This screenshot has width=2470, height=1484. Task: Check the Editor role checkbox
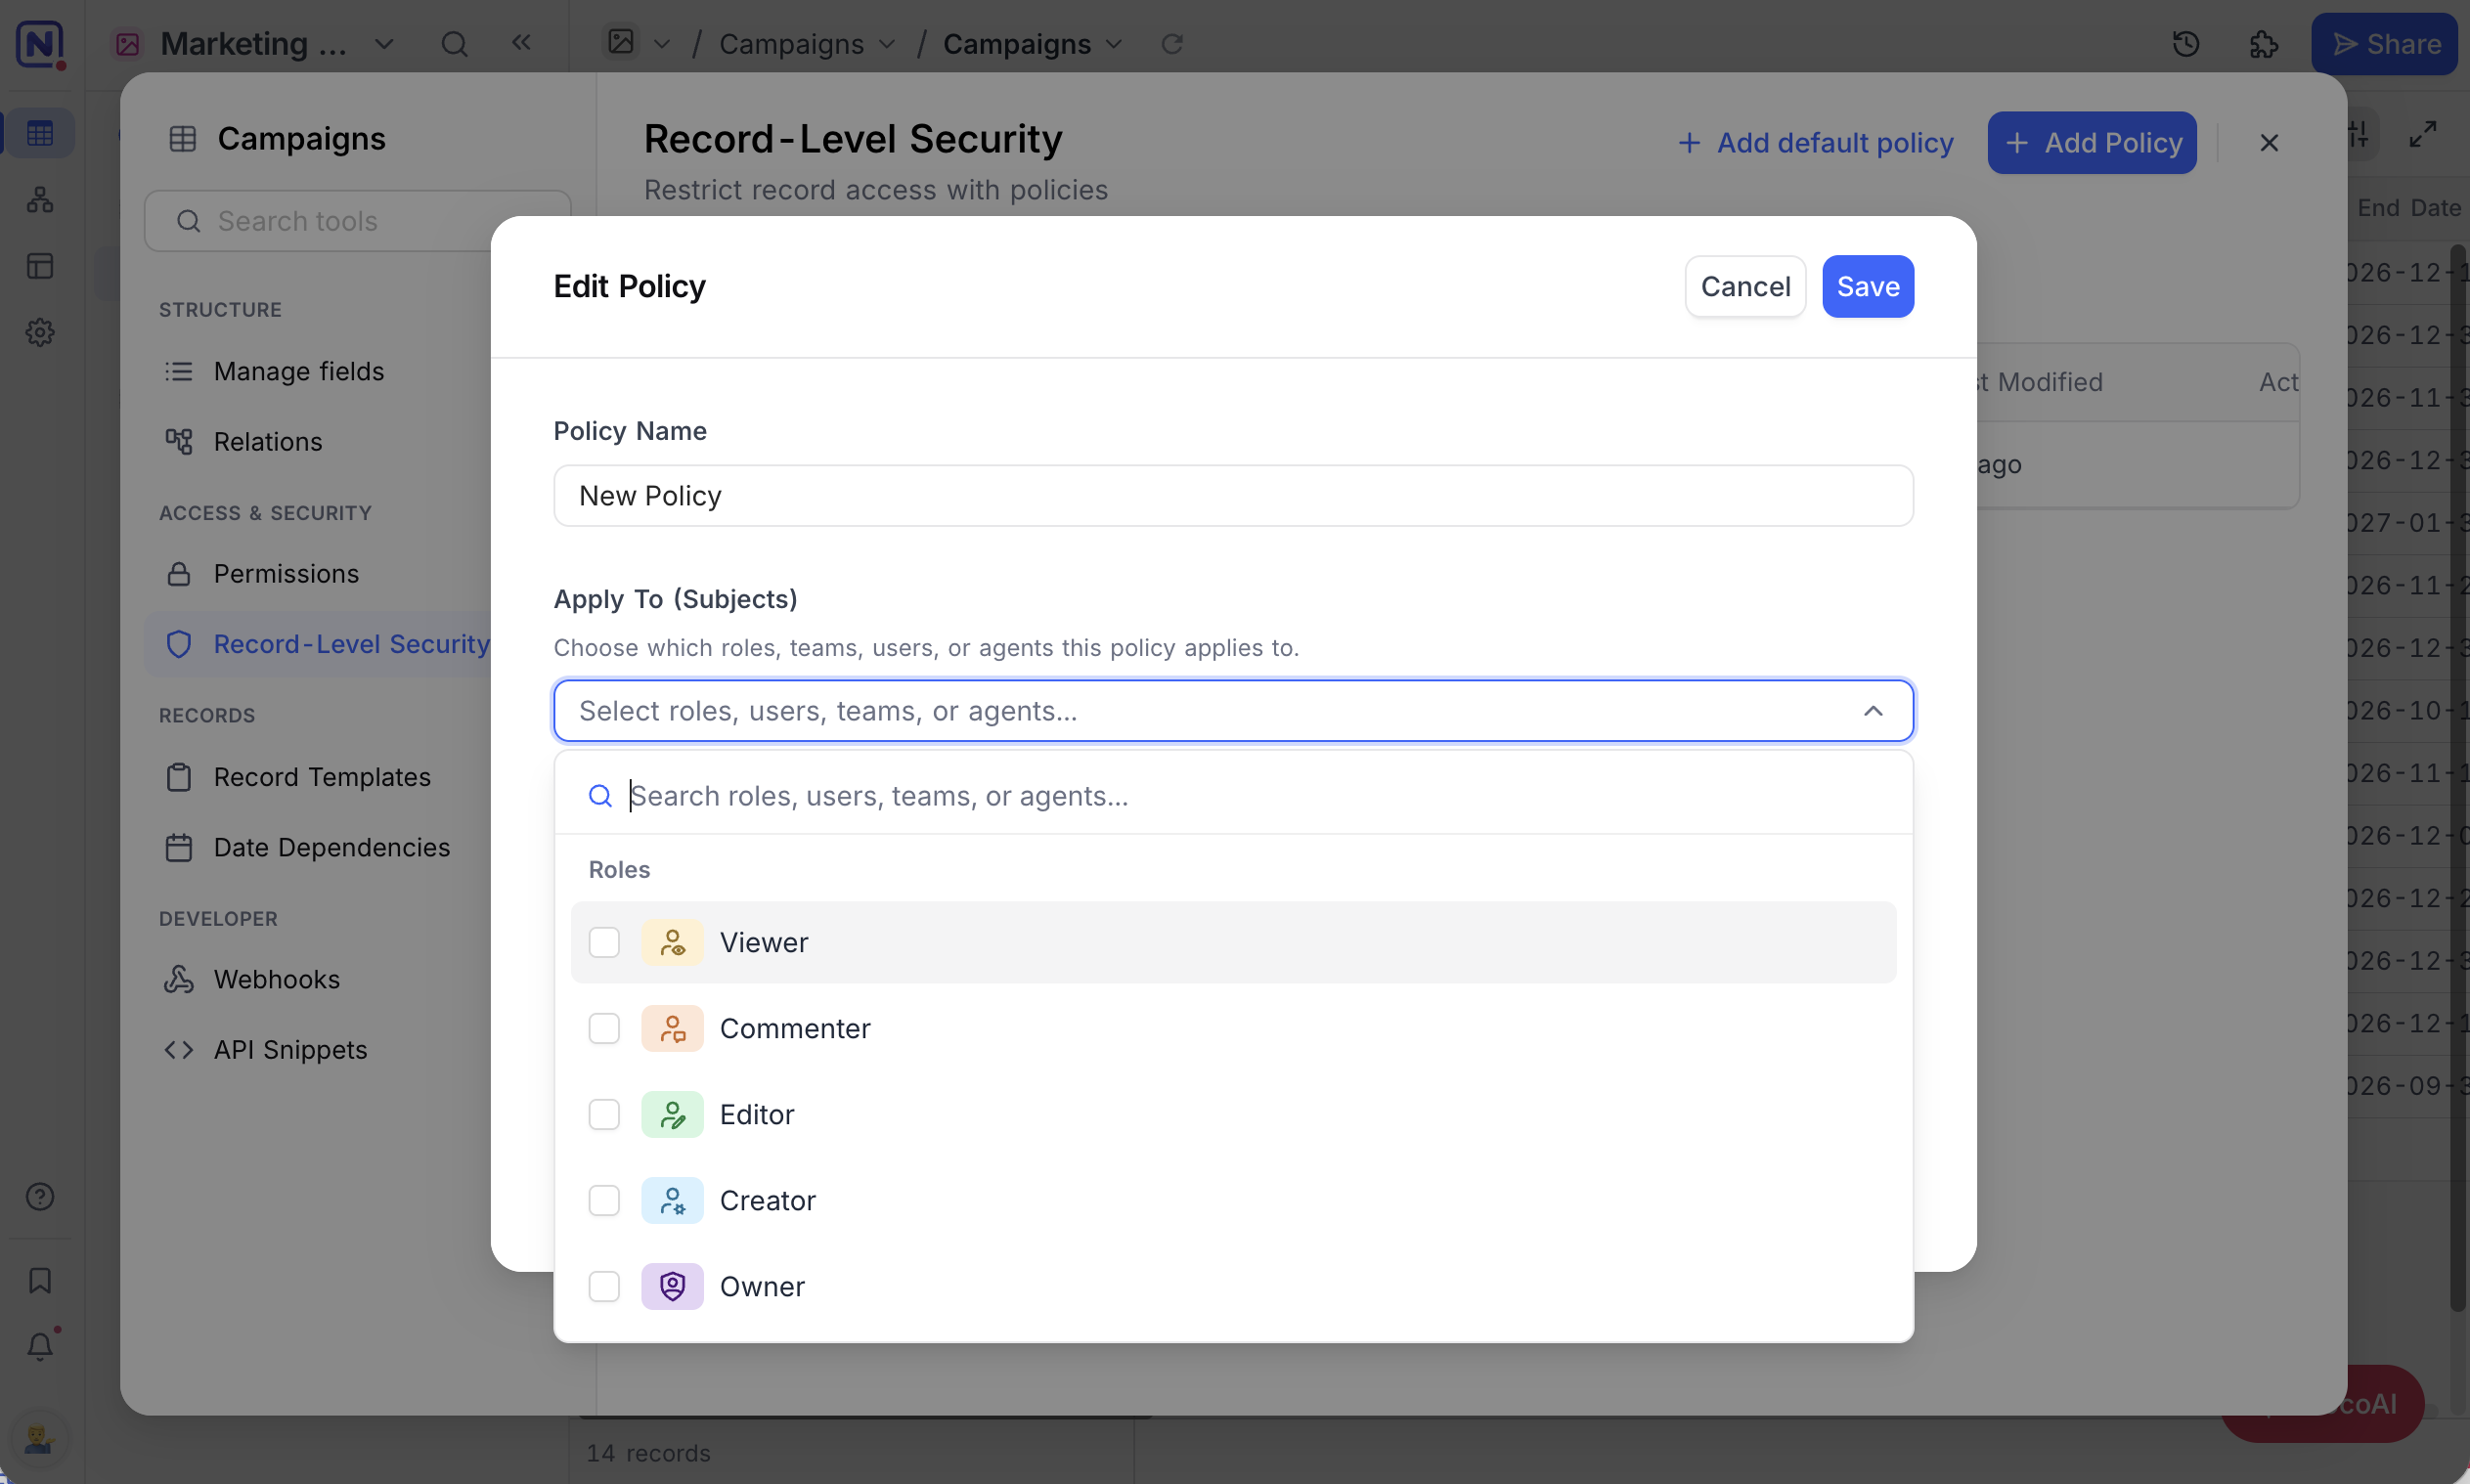tap(604, 1114)
